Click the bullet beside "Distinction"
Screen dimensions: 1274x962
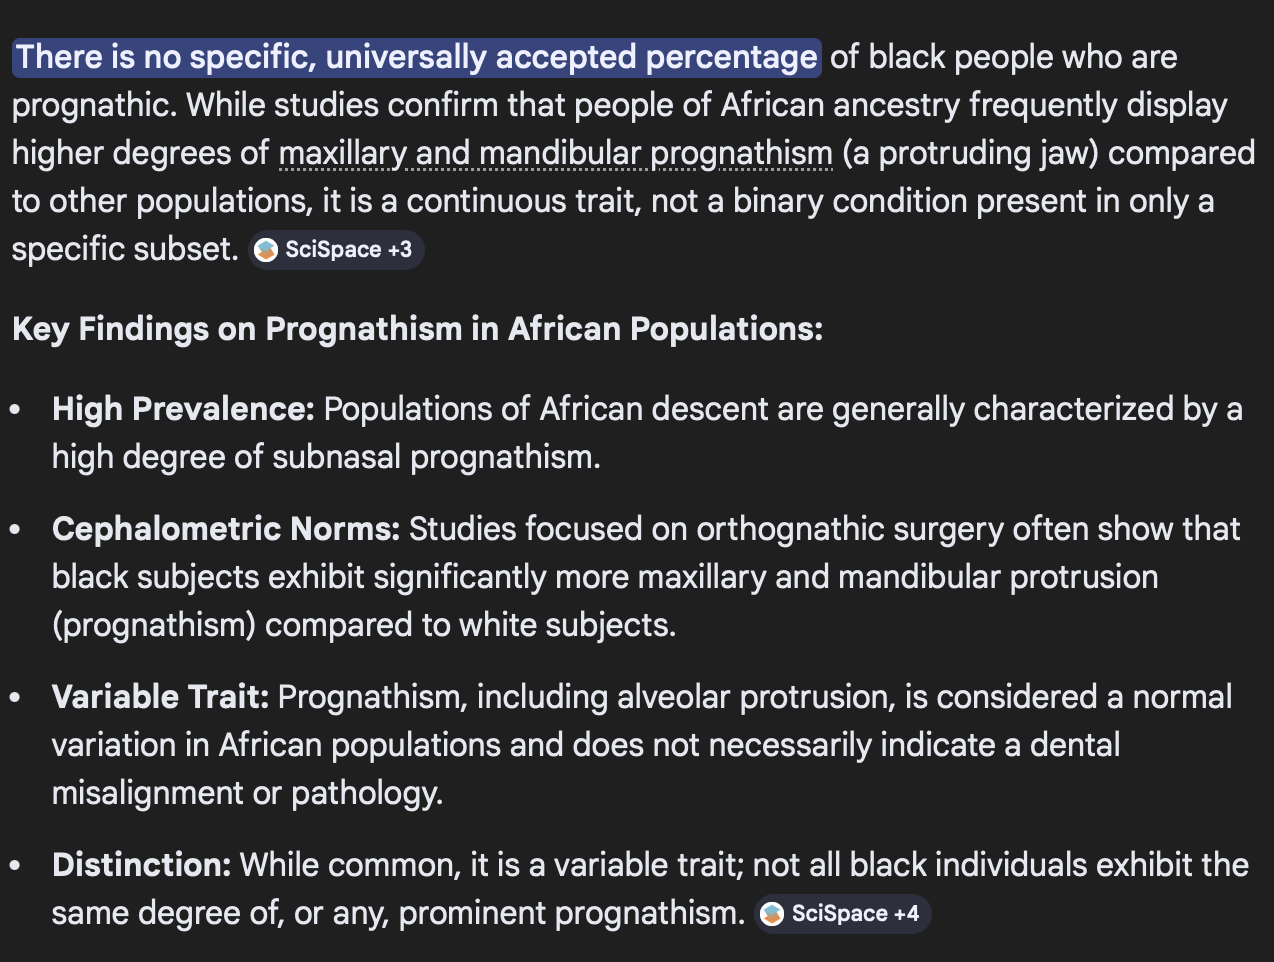[15, 866]
